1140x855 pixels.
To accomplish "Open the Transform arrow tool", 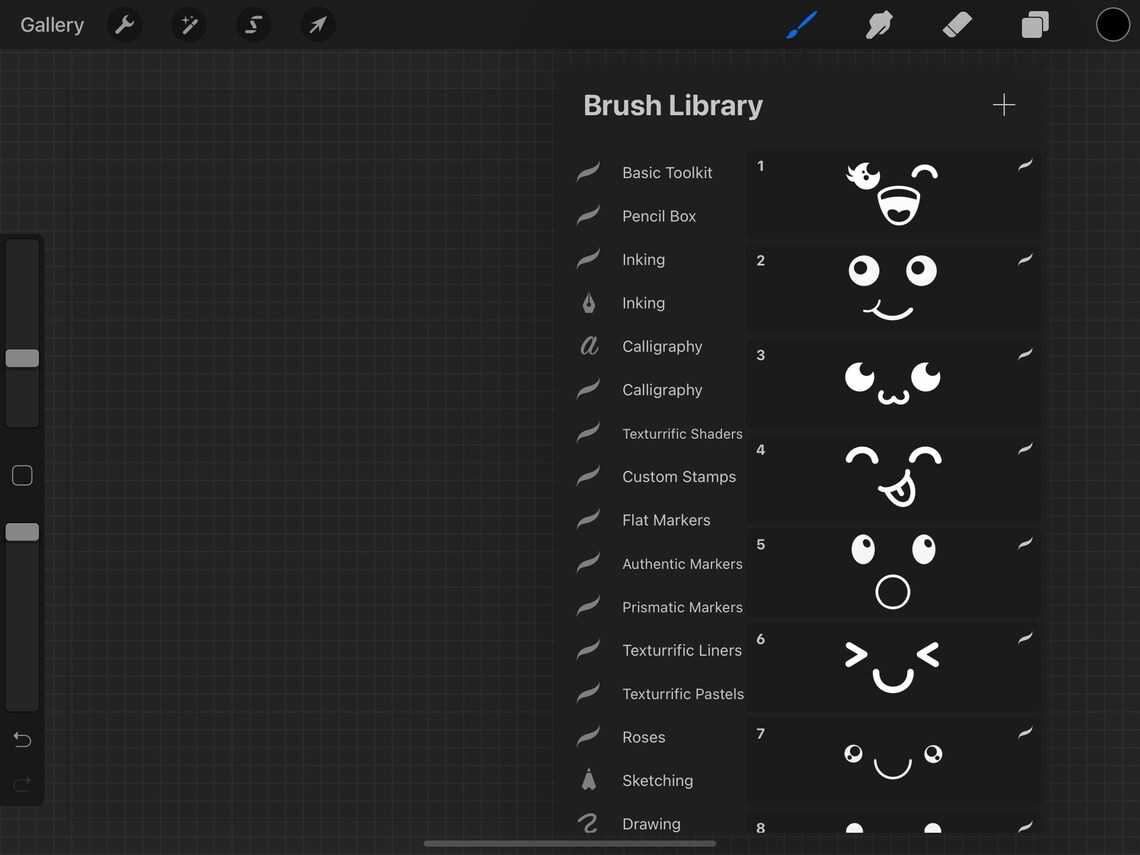I will point(317,24).
